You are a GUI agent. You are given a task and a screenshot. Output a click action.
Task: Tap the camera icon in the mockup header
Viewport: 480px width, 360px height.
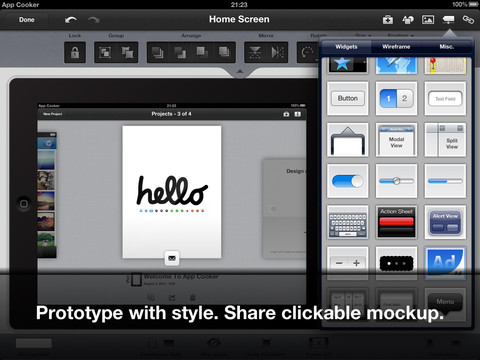pos(286,114)
